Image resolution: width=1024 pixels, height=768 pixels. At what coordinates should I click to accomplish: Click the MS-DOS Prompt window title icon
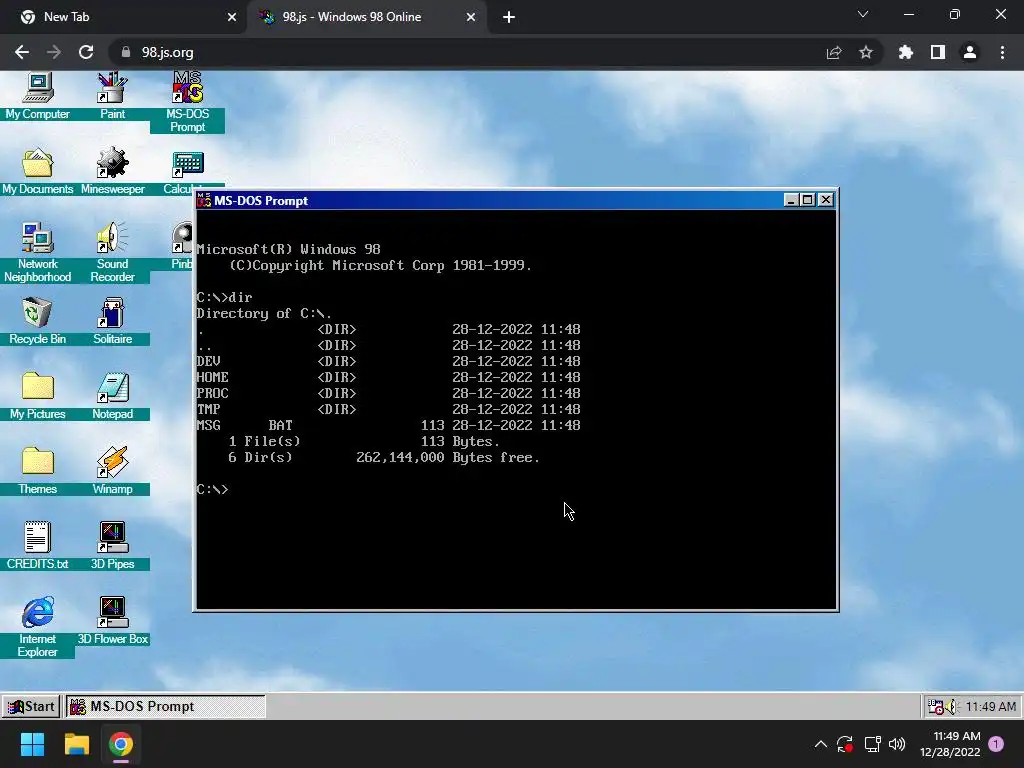[x=204, y=200]
